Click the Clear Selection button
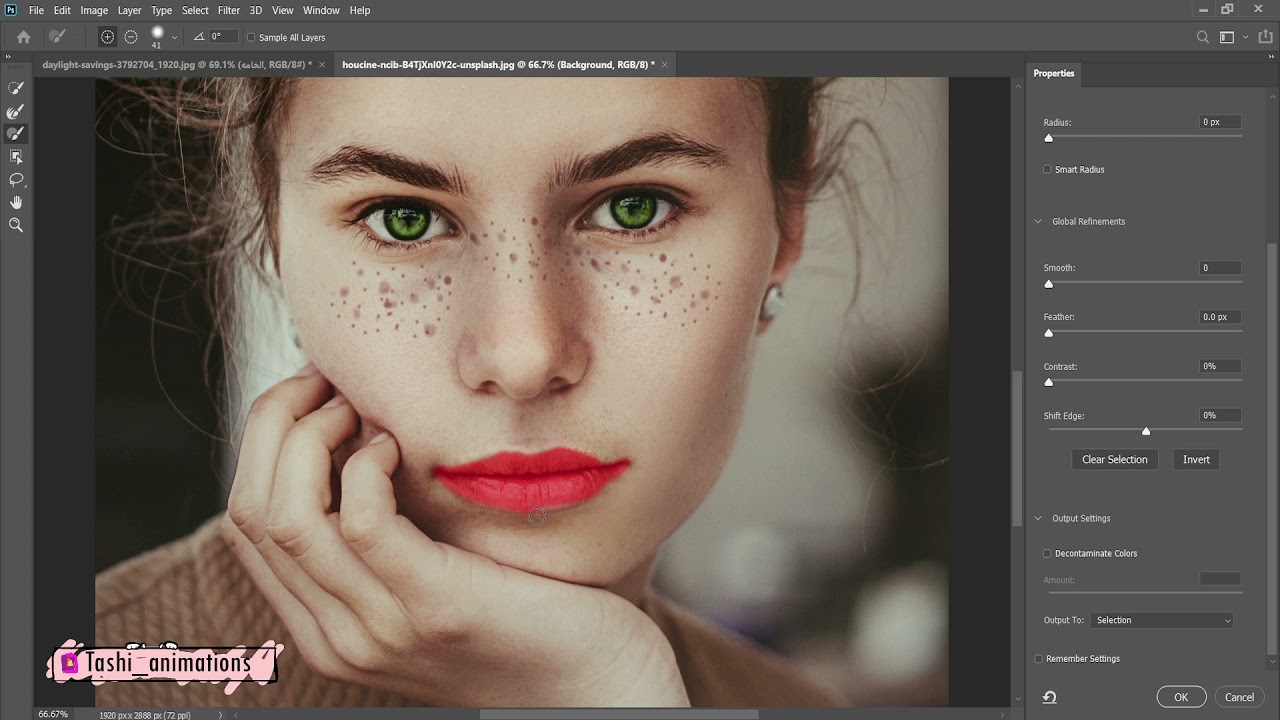Screen dimensions: 1280x720 pyautogui.click(x=1114, y=460)
